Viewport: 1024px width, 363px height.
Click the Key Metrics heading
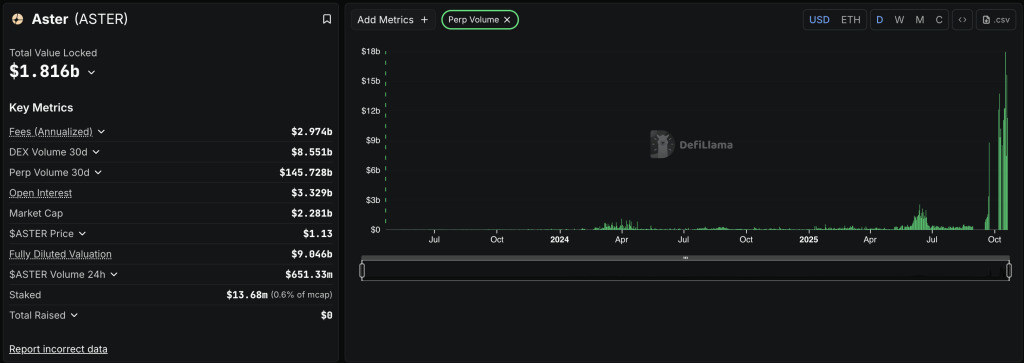coord(41,108)
